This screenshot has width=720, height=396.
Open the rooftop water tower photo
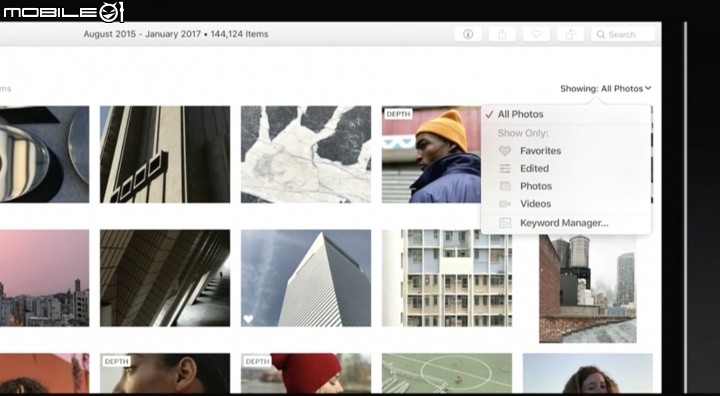point(588,289)
